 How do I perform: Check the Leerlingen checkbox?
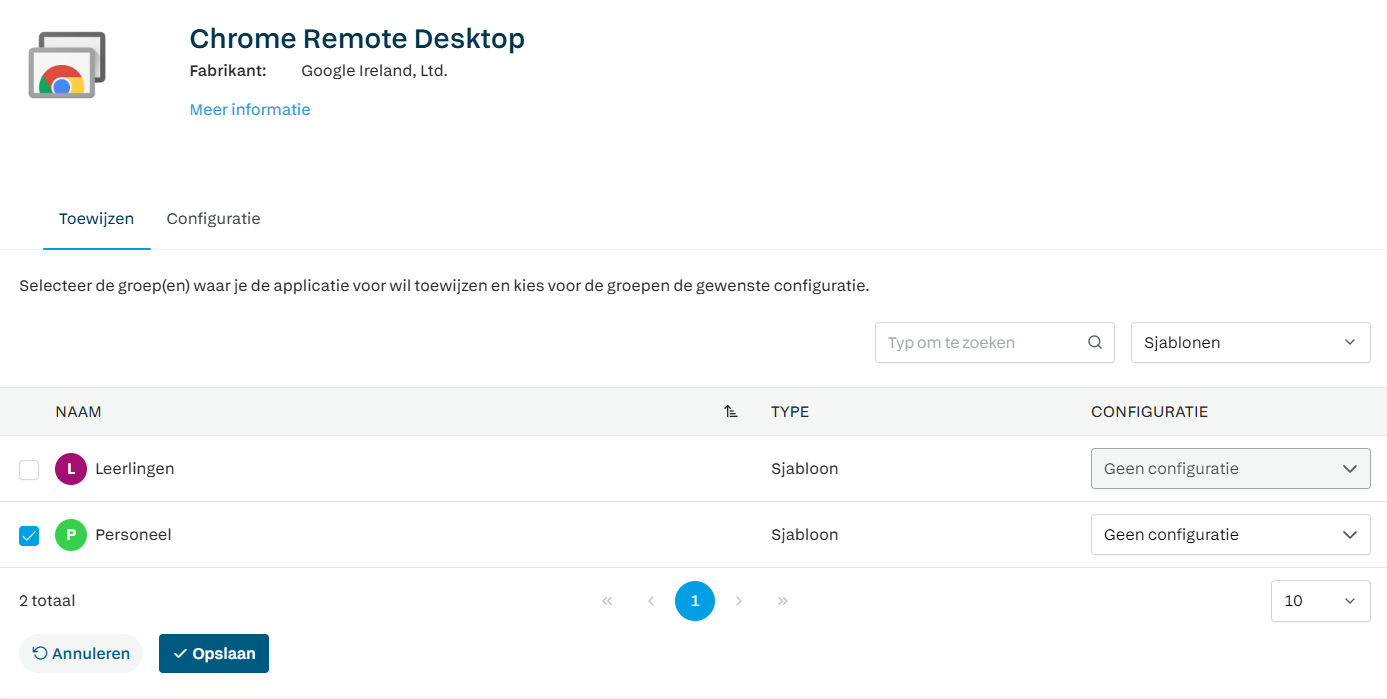pos(29,470)
